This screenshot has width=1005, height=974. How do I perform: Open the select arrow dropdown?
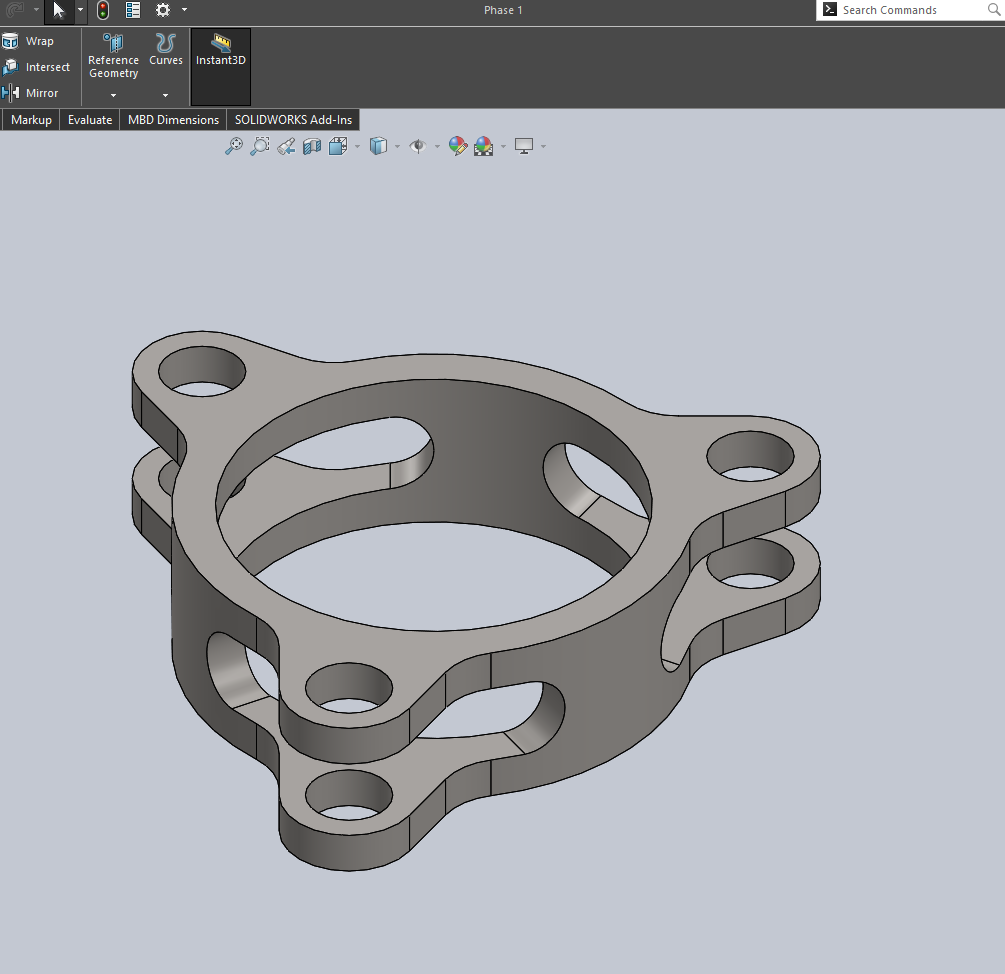80,10
